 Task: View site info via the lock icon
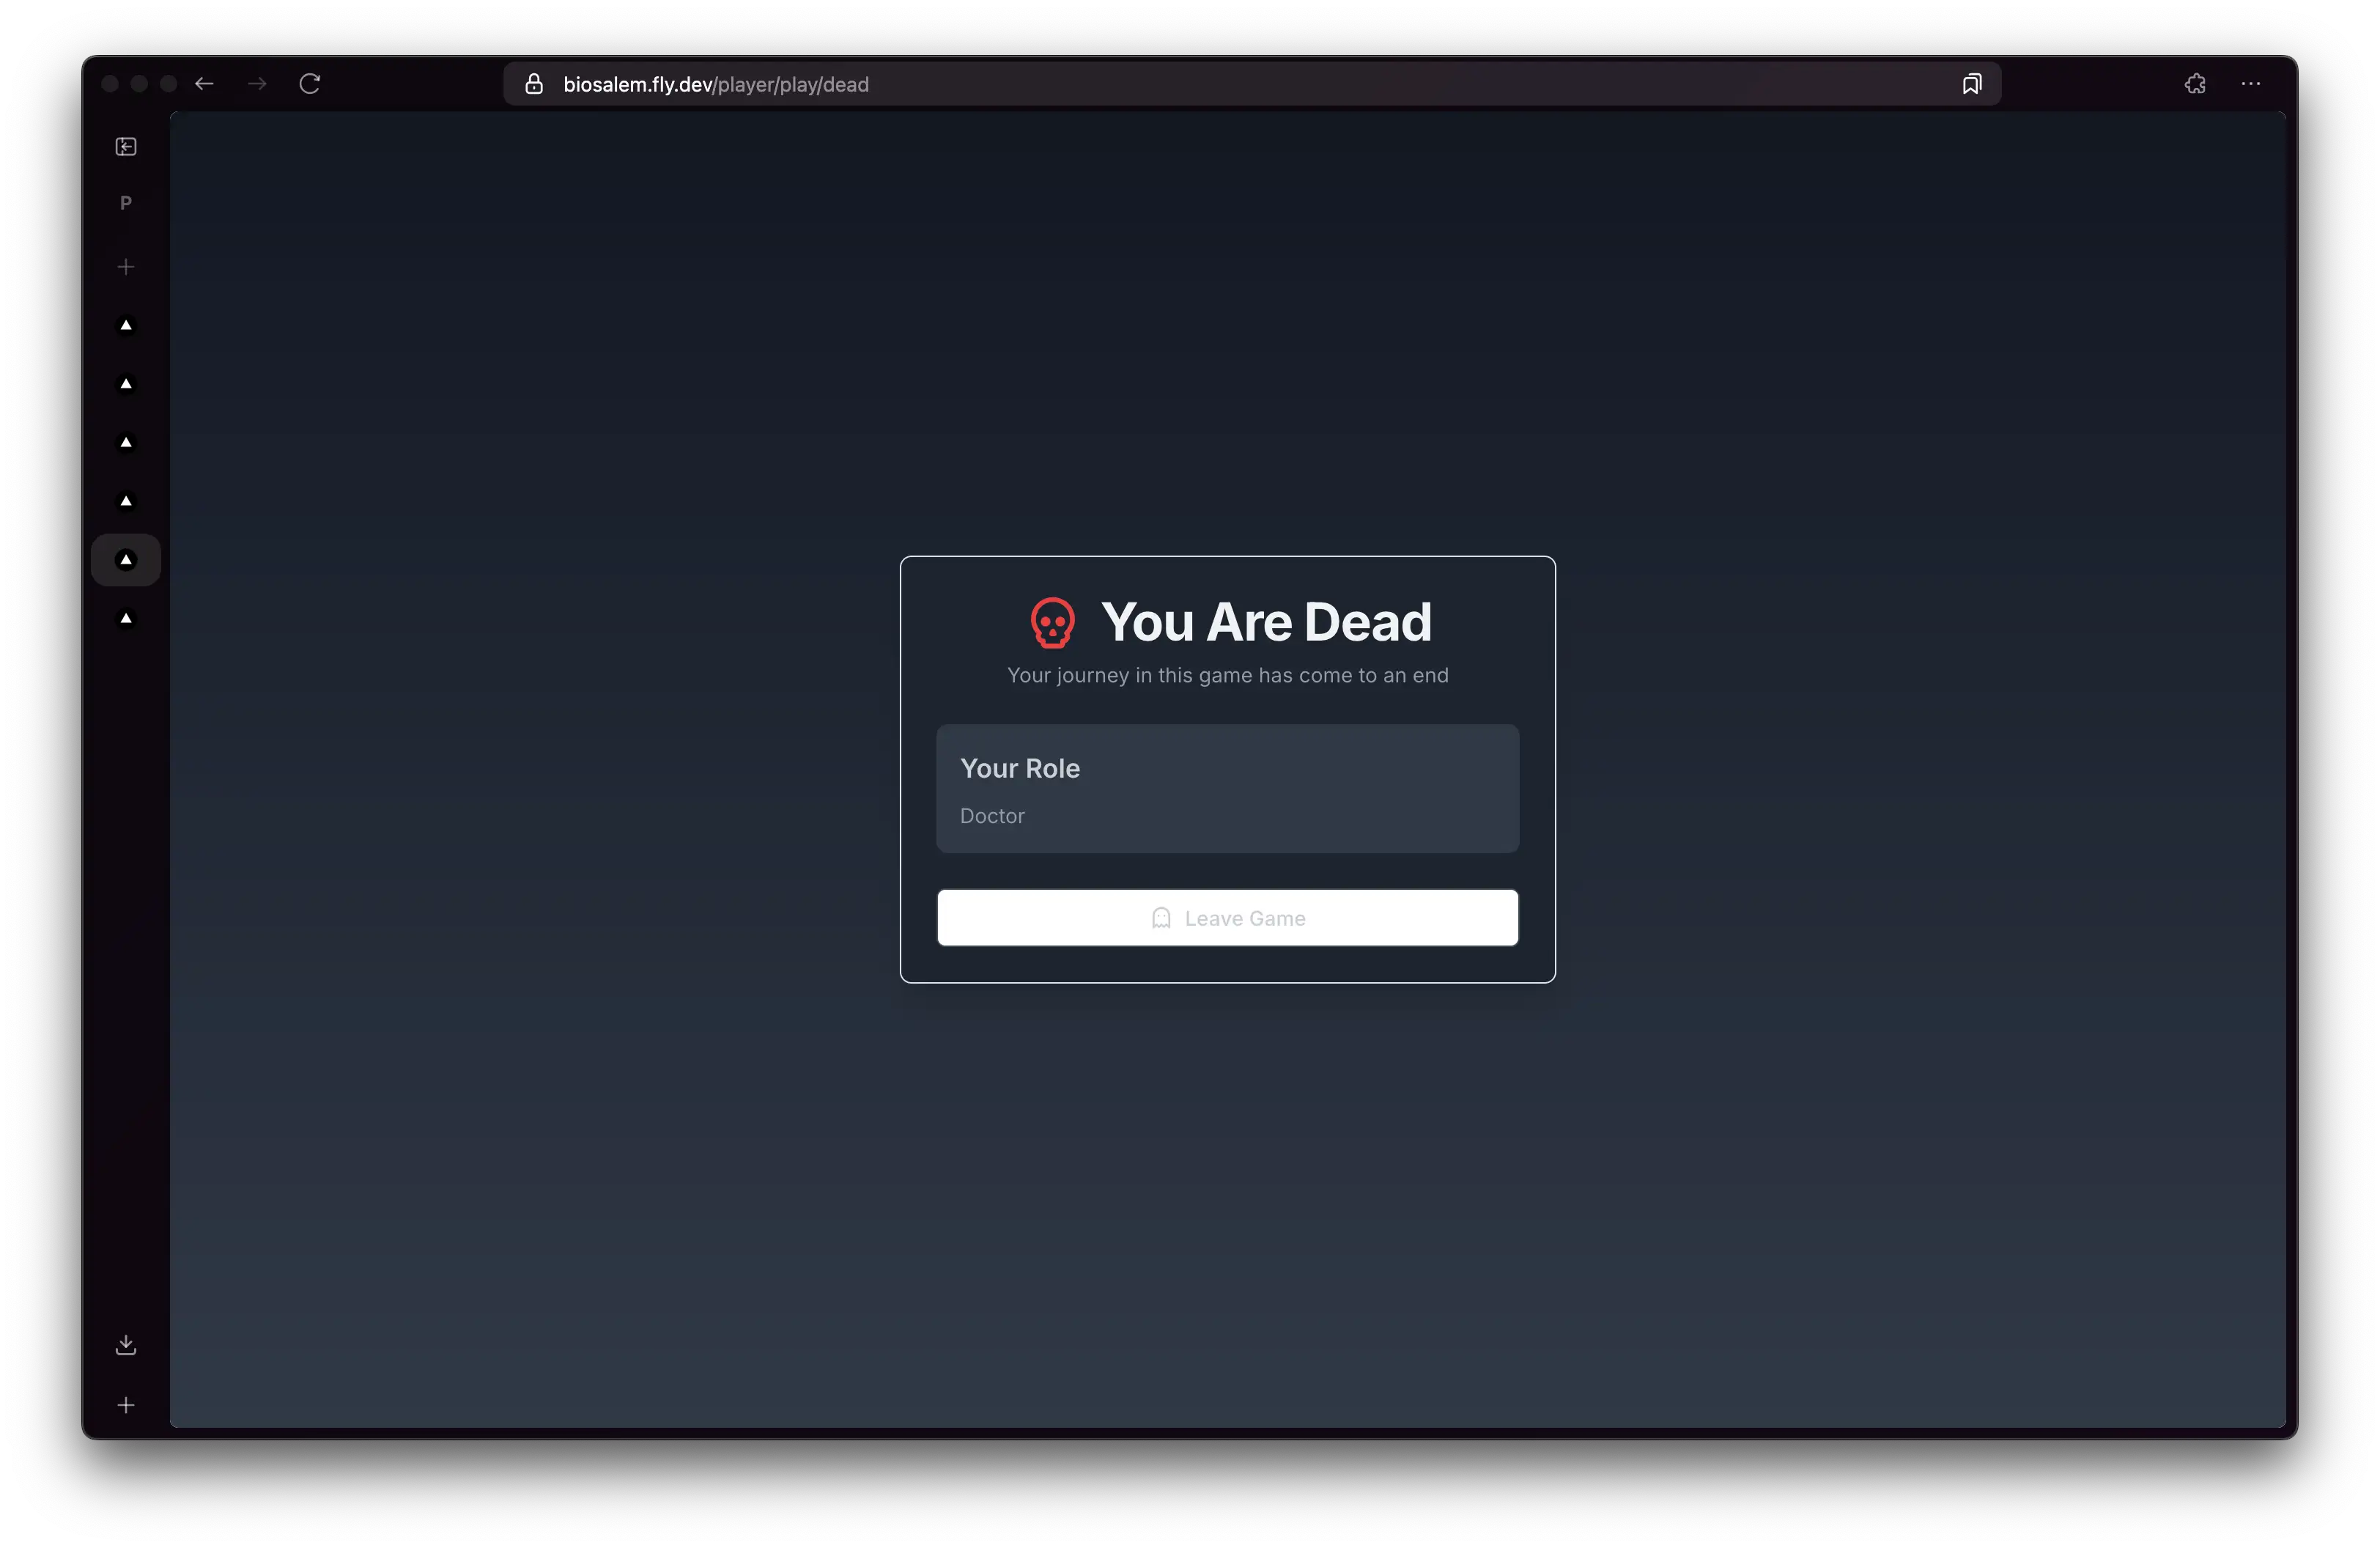534,84
